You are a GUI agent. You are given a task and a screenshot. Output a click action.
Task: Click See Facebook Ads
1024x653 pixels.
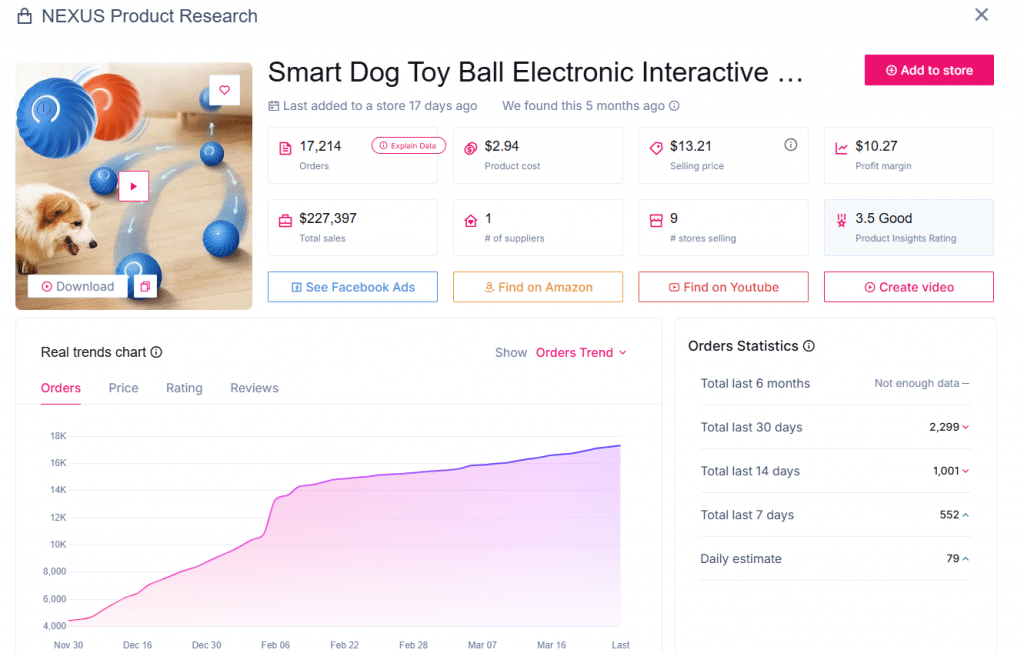click(352, 287)
